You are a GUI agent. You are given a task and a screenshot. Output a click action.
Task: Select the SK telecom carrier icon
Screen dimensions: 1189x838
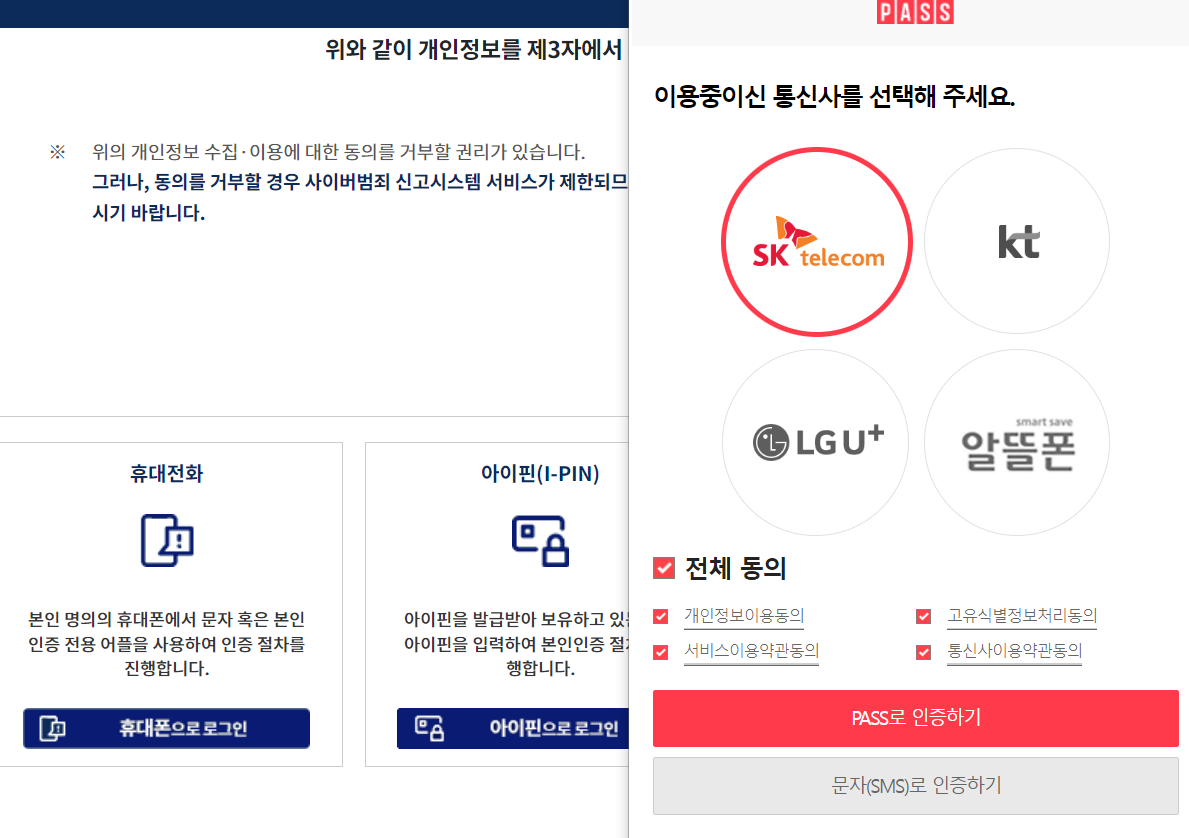coord(816,241)
